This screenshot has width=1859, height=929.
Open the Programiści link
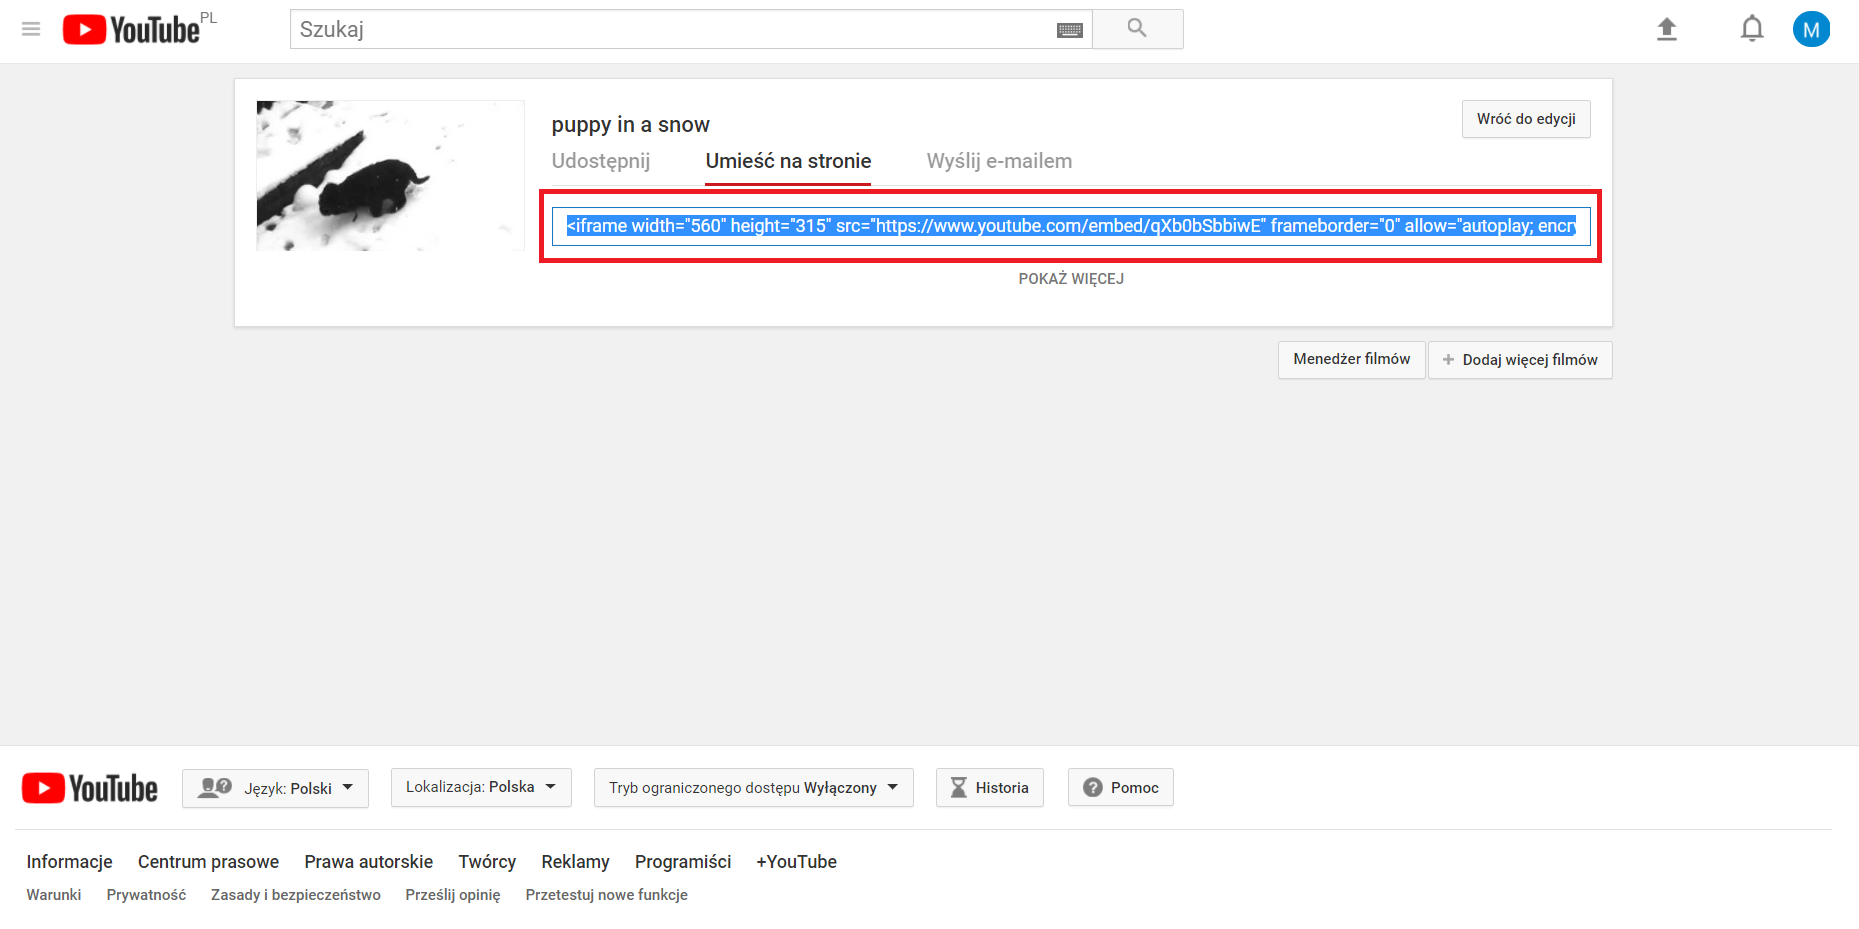(x=683, y=862)
